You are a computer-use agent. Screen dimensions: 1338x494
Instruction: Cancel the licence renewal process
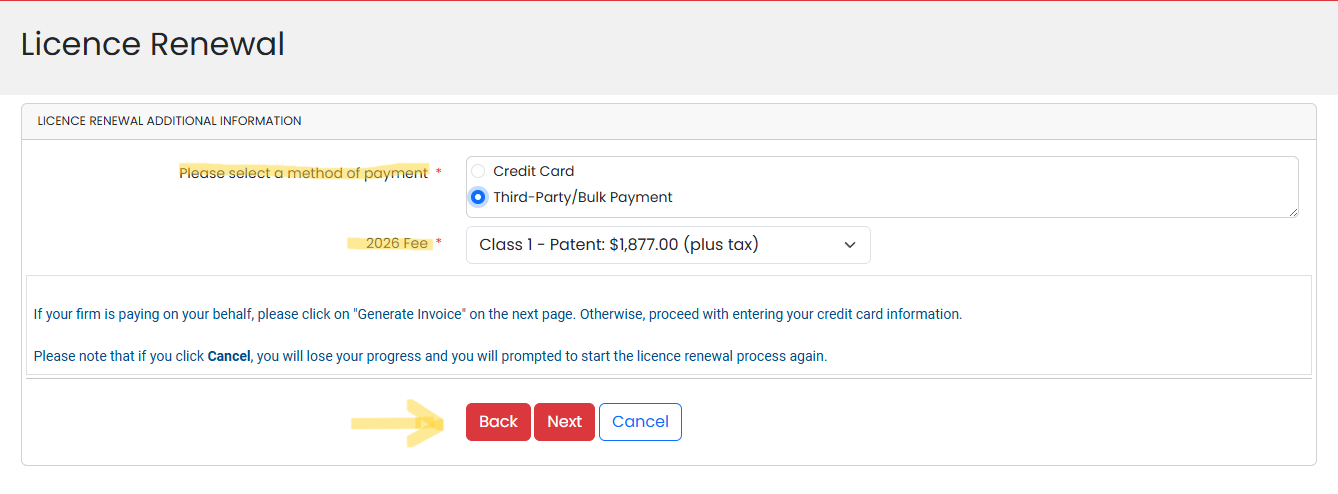click(640, 422)
